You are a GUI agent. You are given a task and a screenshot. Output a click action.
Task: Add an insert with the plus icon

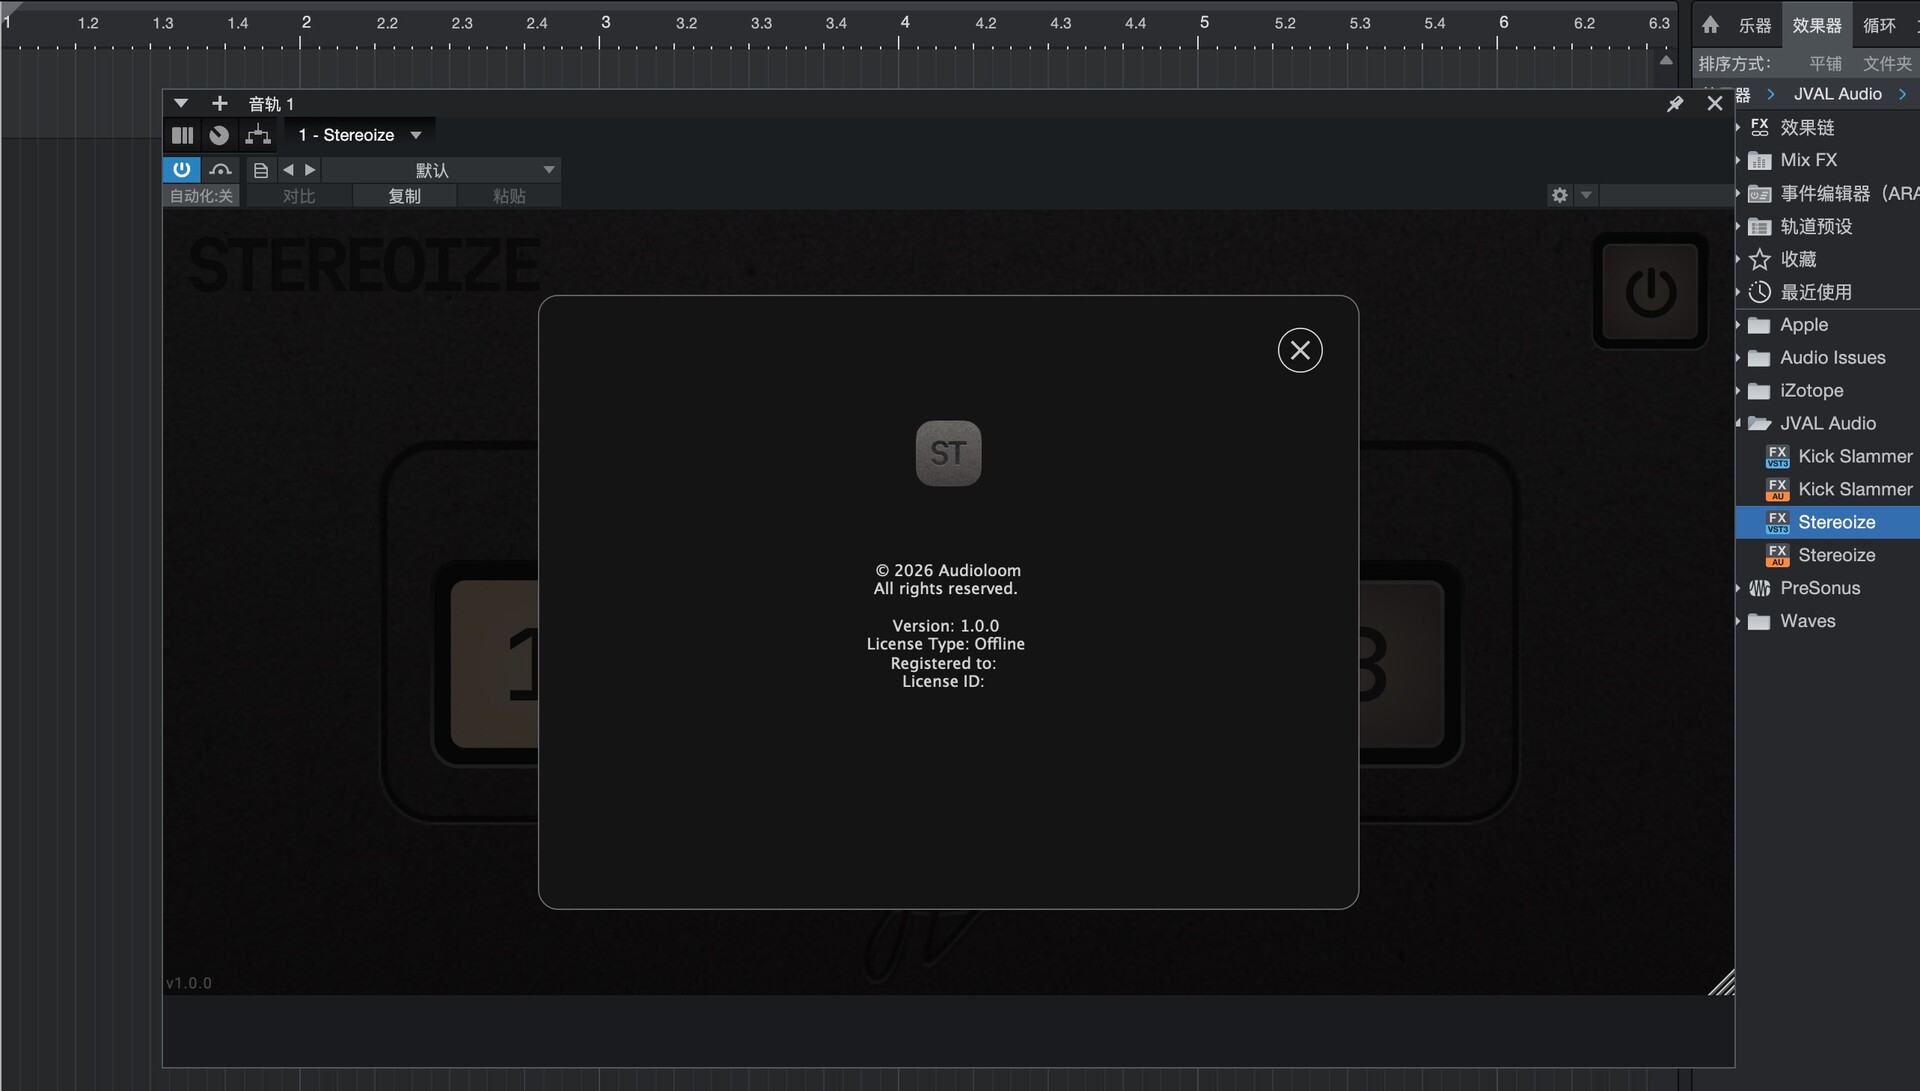220,103
